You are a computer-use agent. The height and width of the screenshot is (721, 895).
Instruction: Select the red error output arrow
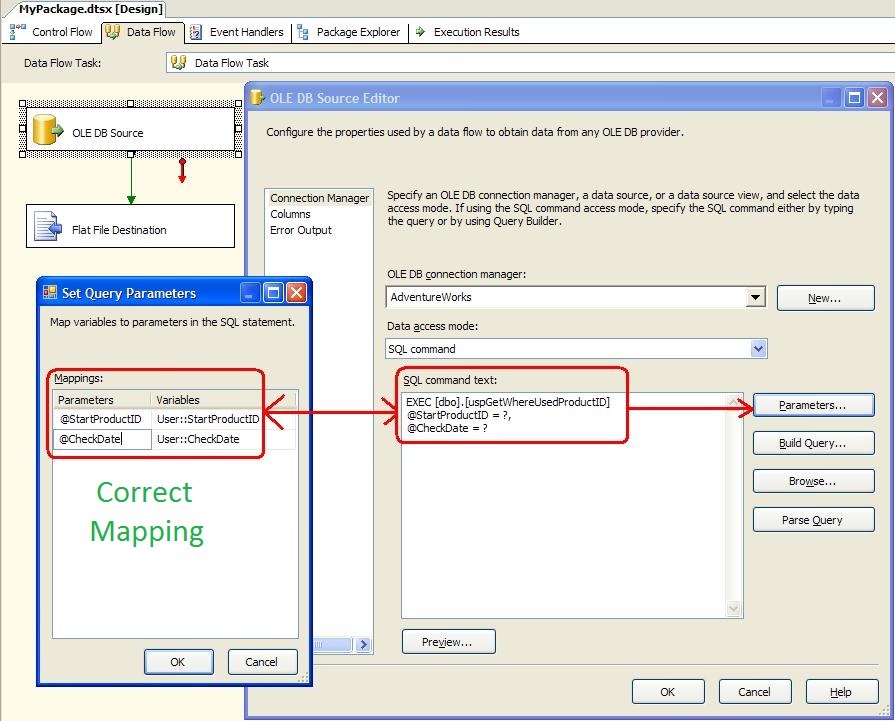click(x=181, y=171)
